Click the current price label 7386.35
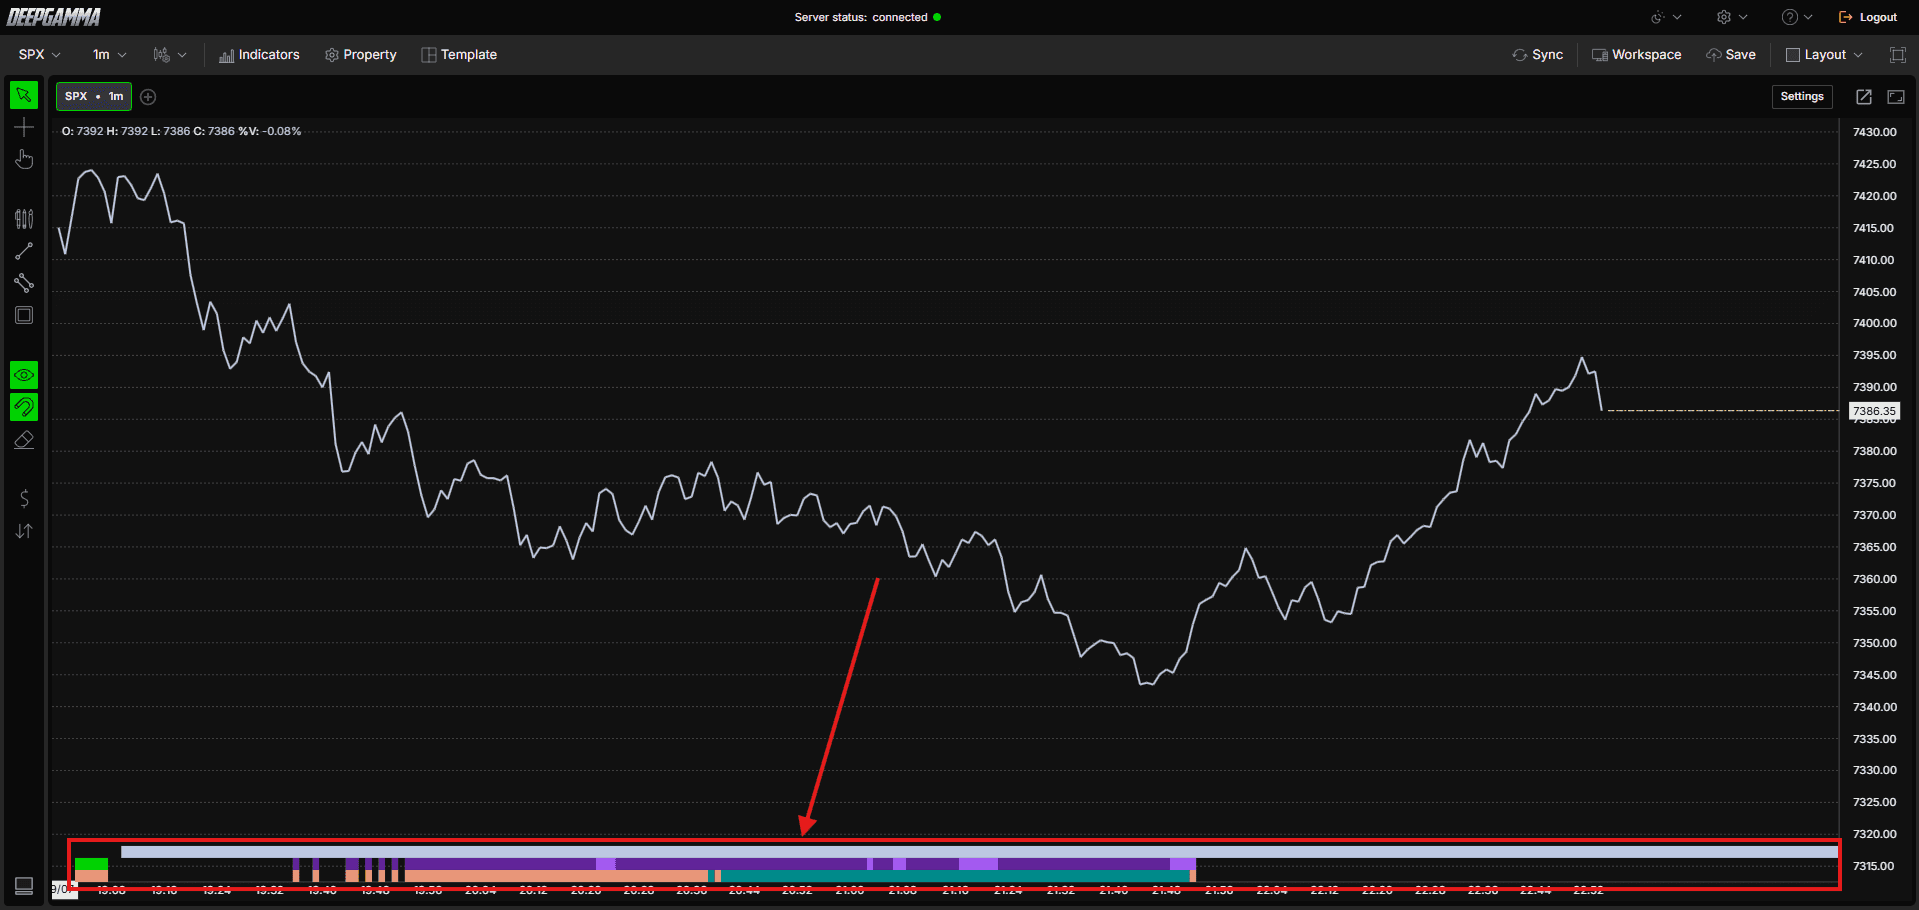 [x=1874, y=411]
